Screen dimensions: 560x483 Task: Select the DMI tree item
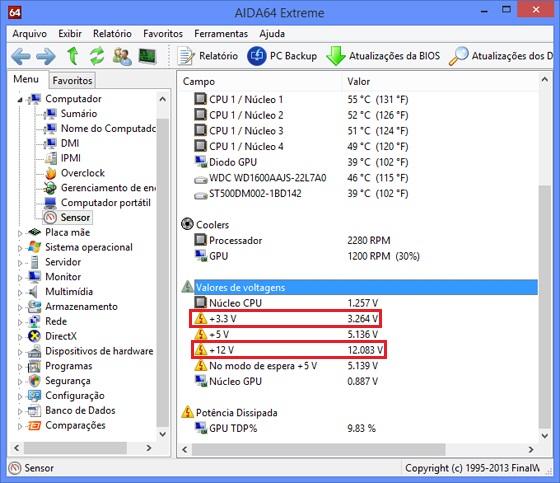tap(70, 143)
